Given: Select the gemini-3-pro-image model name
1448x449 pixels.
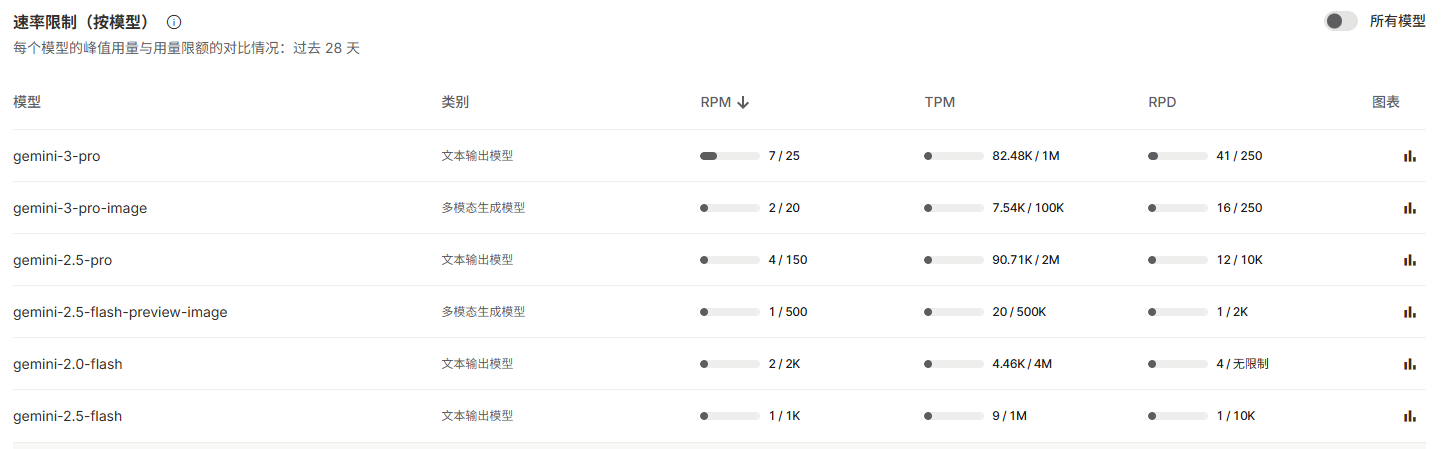Looking at the screenshot, I should 80,208.
